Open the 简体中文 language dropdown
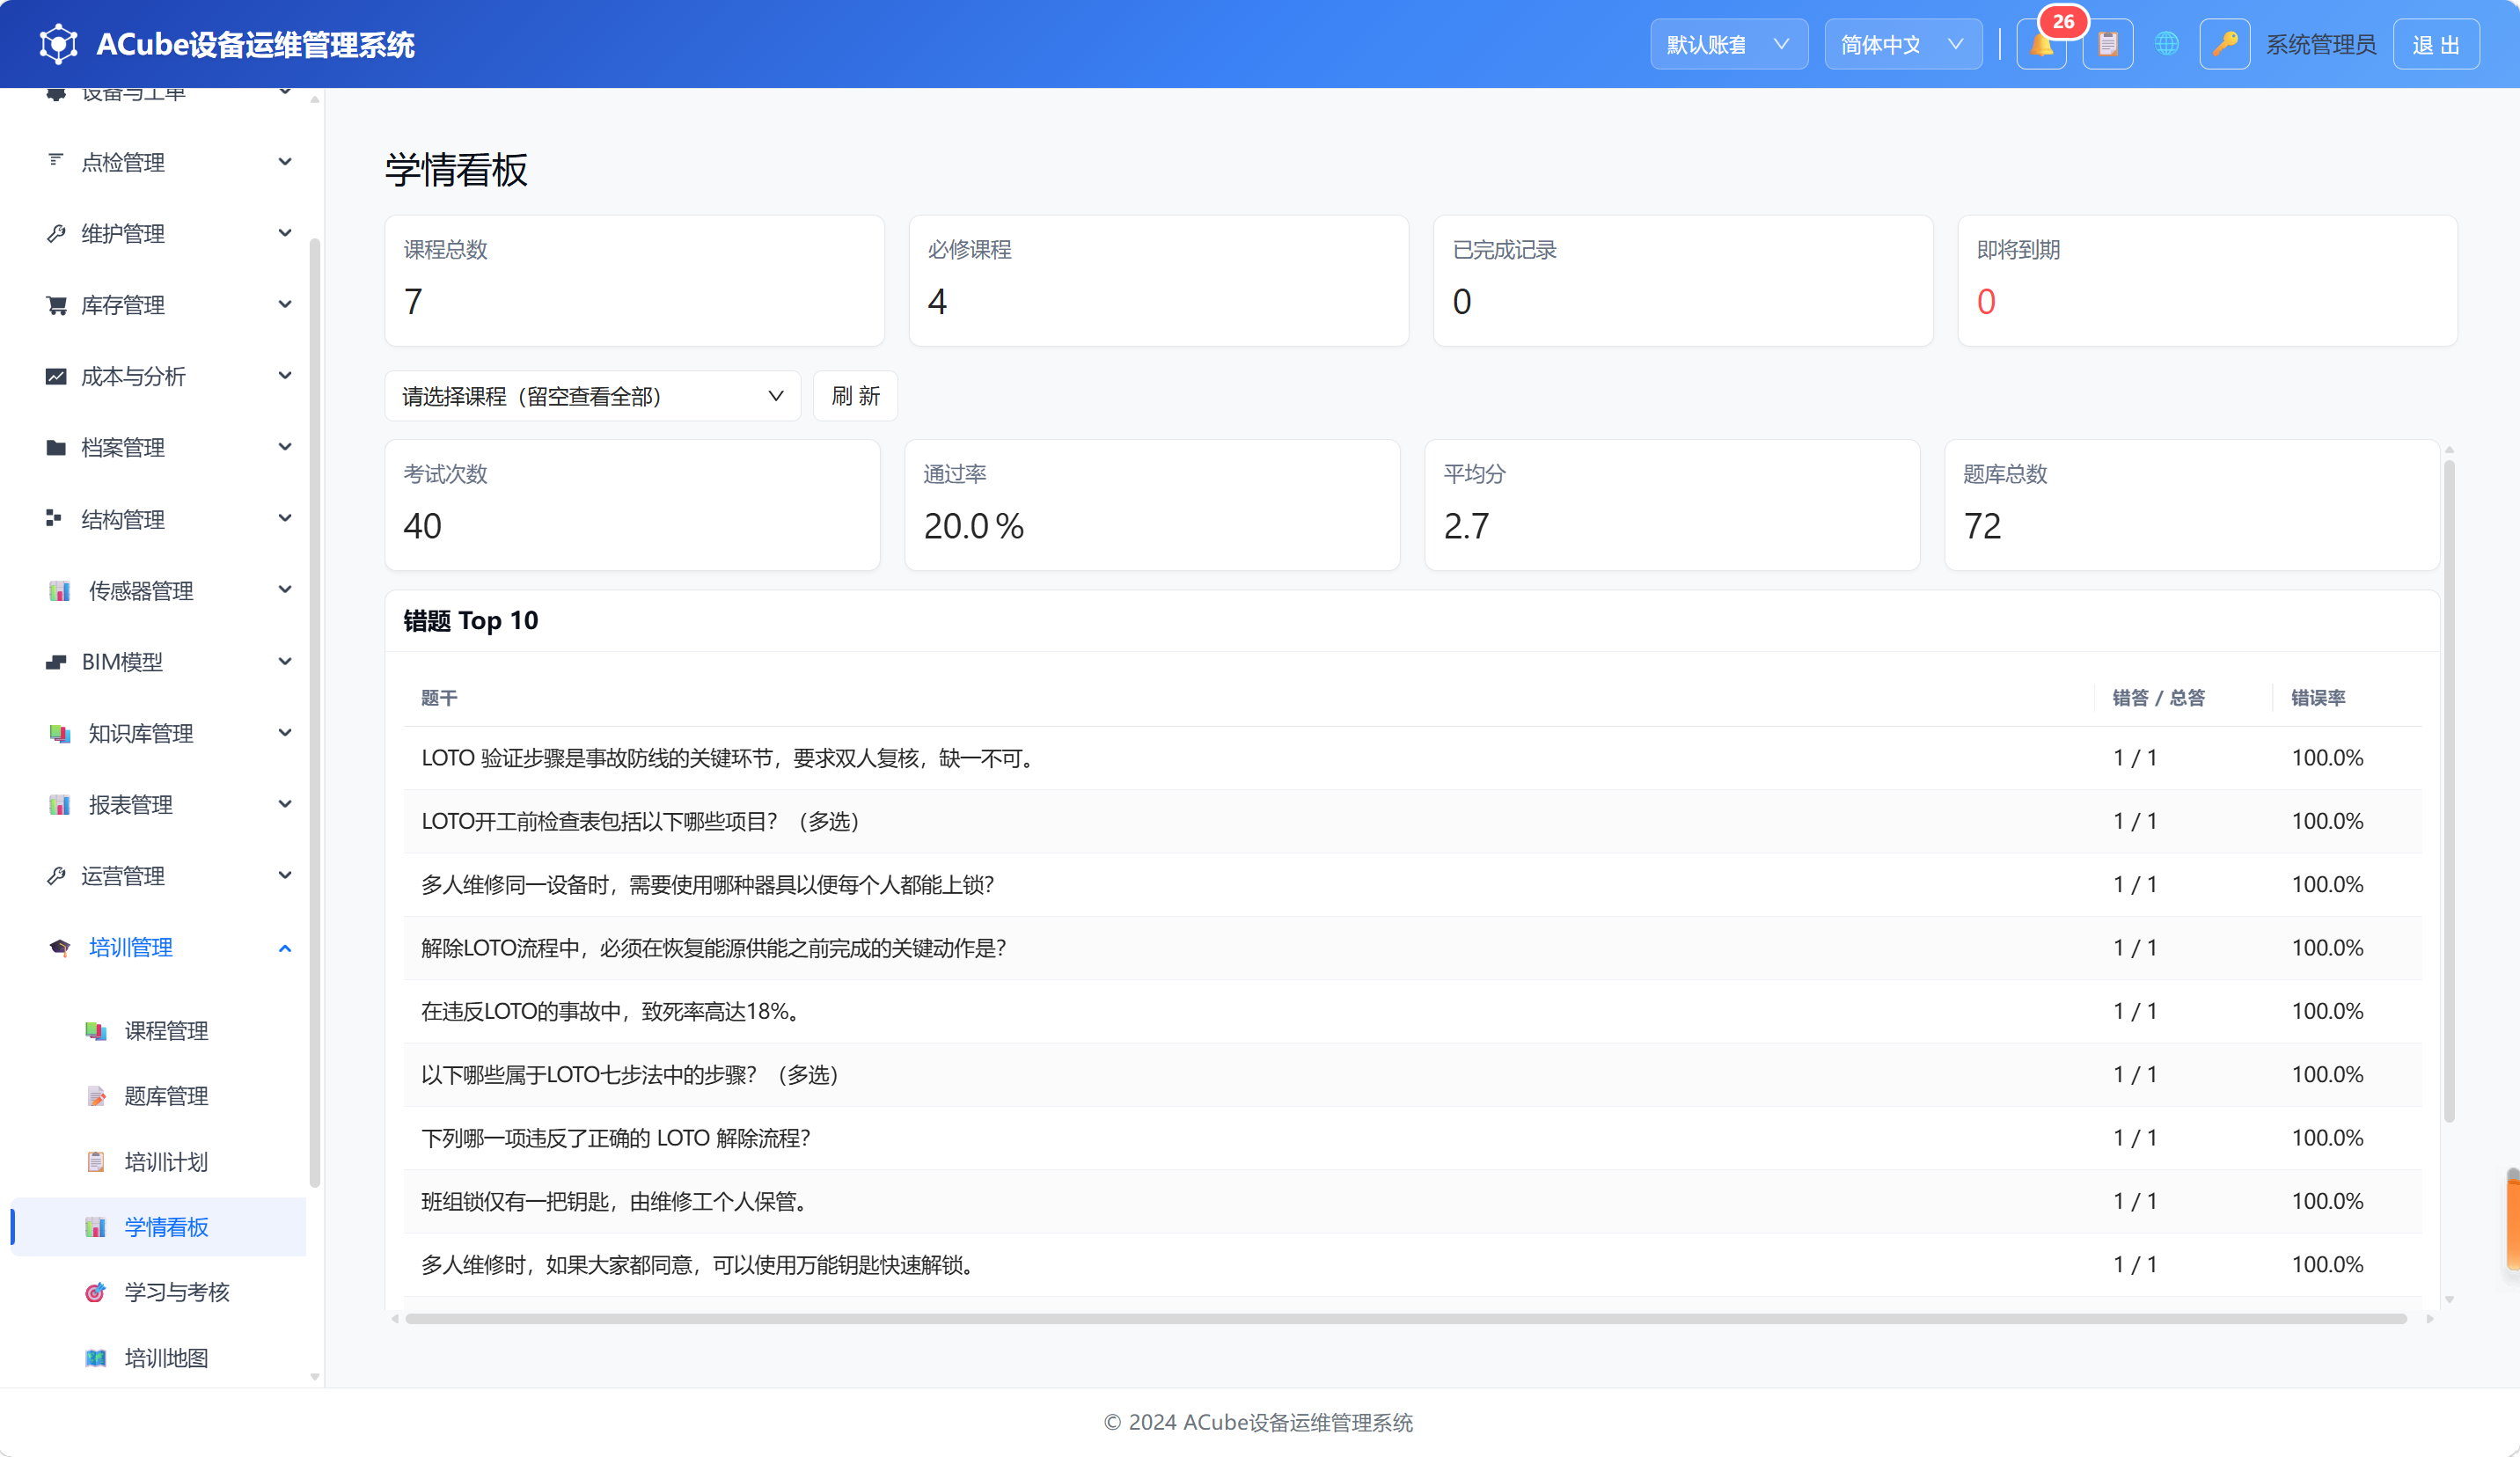This screenshot has width=2520, height=1457. point(1903,44)
